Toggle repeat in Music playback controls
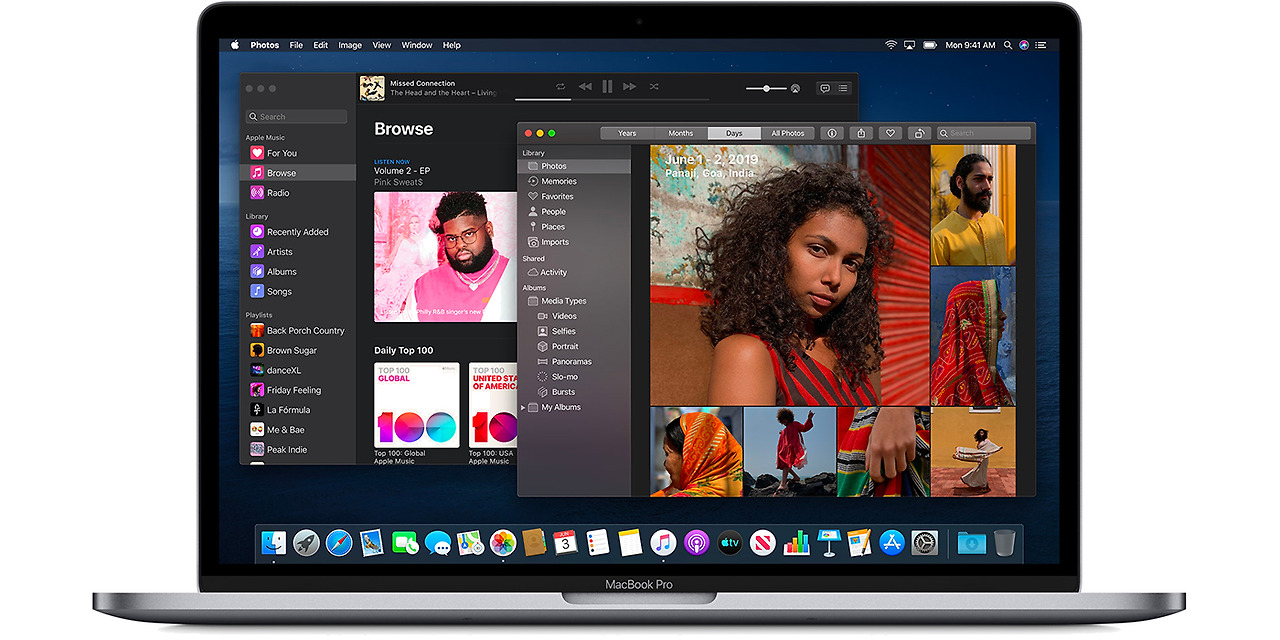Image resolution: width=1280 pixels, height=640 pixels. pyautogui.click(x=560, y=87)
